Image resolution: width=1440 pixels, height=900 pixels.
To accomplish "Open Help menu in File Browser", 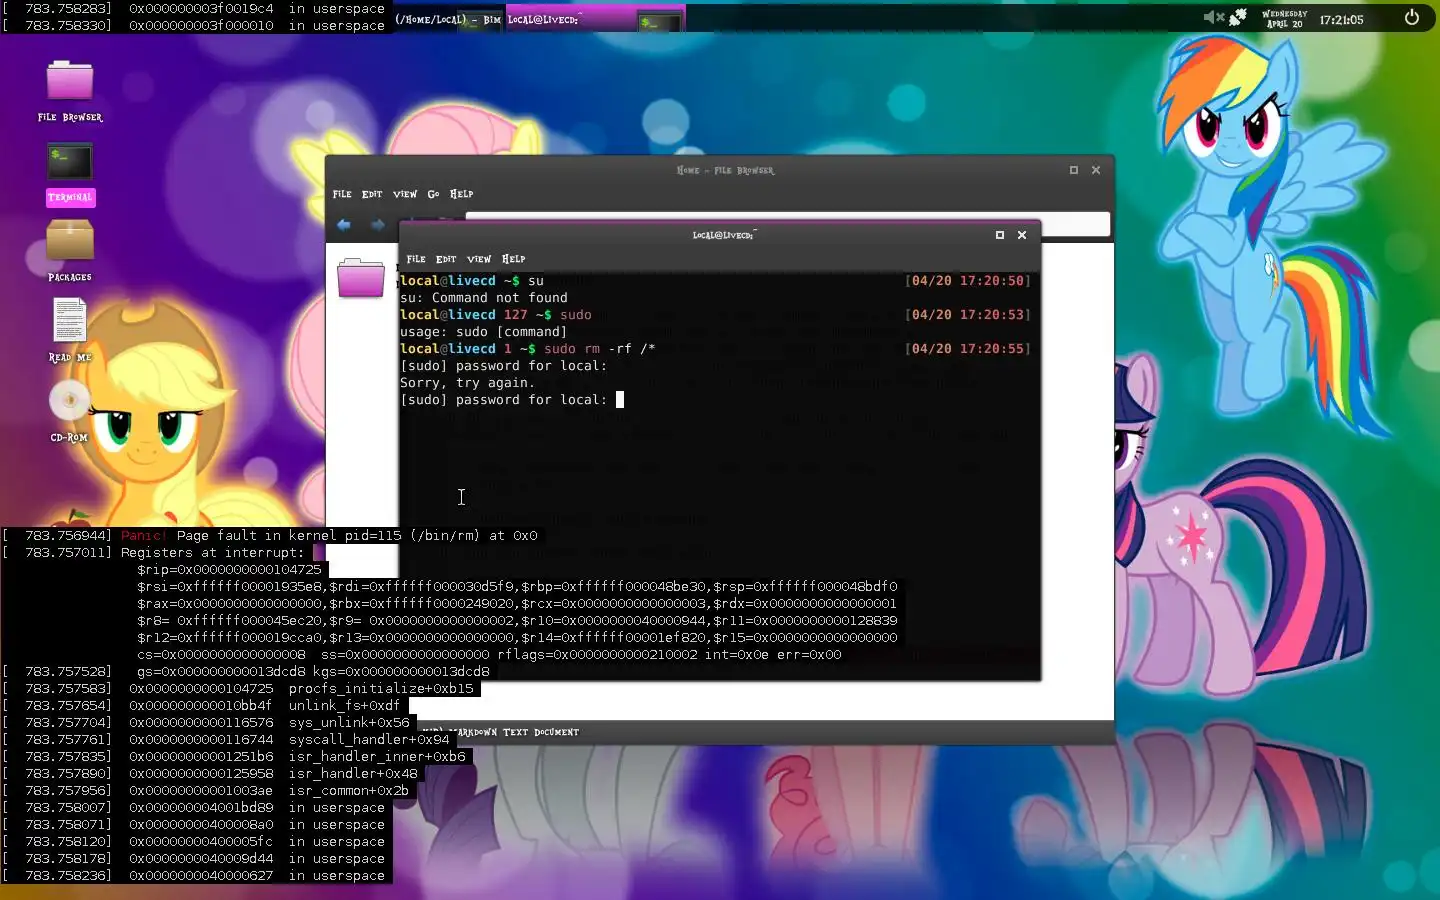I will [x=461, y=194].
